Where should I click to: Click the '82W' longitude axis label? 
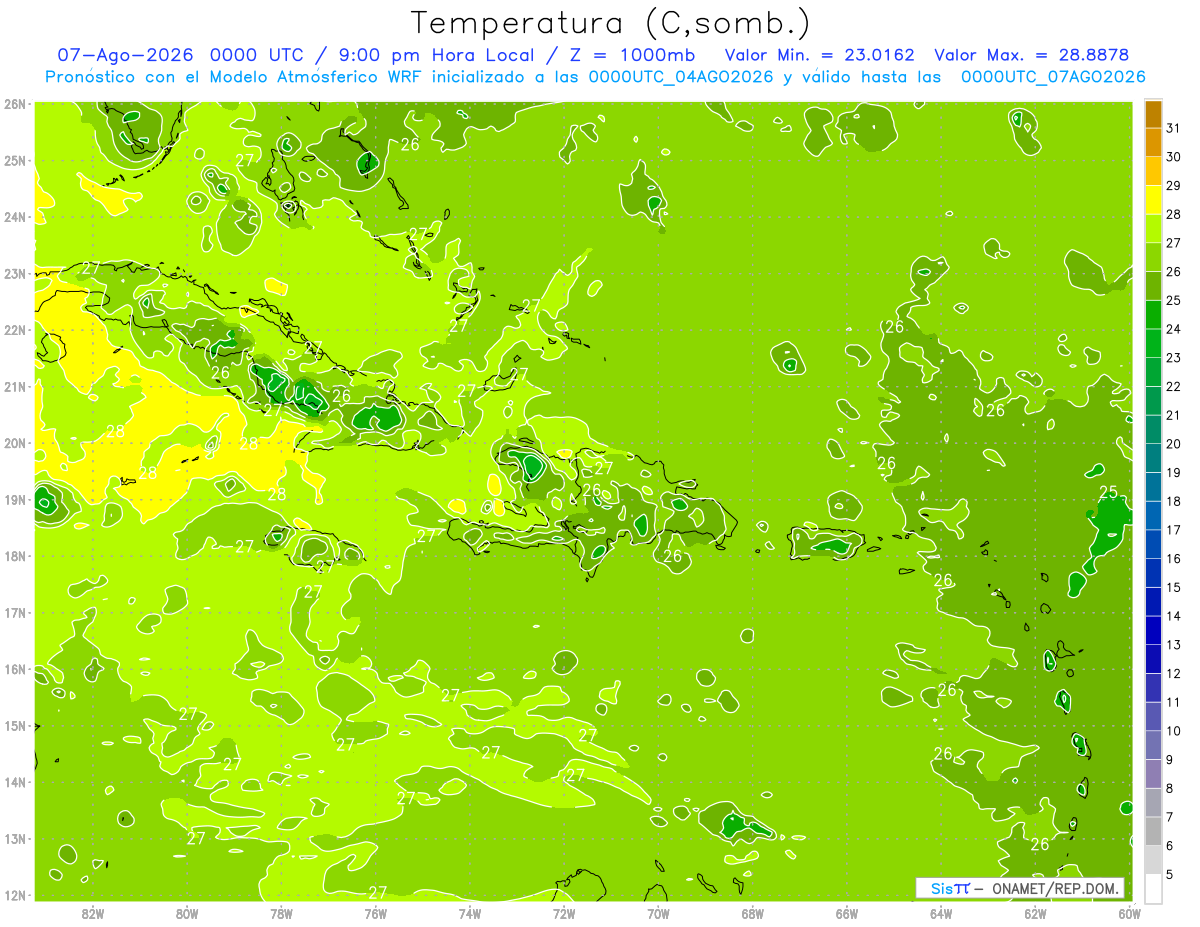pyautogui.click(x=92, y=914)
